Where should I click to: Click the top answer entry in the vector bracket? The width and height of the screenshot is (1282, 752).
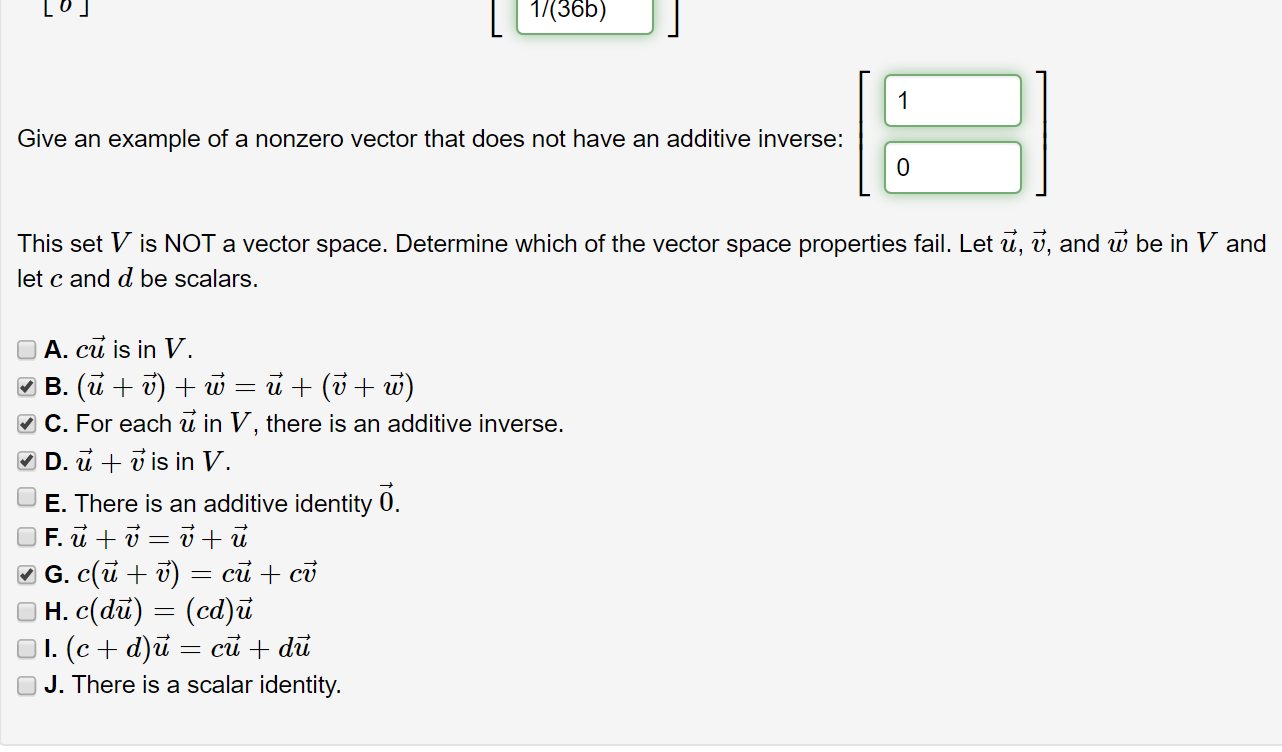(951, 100)
